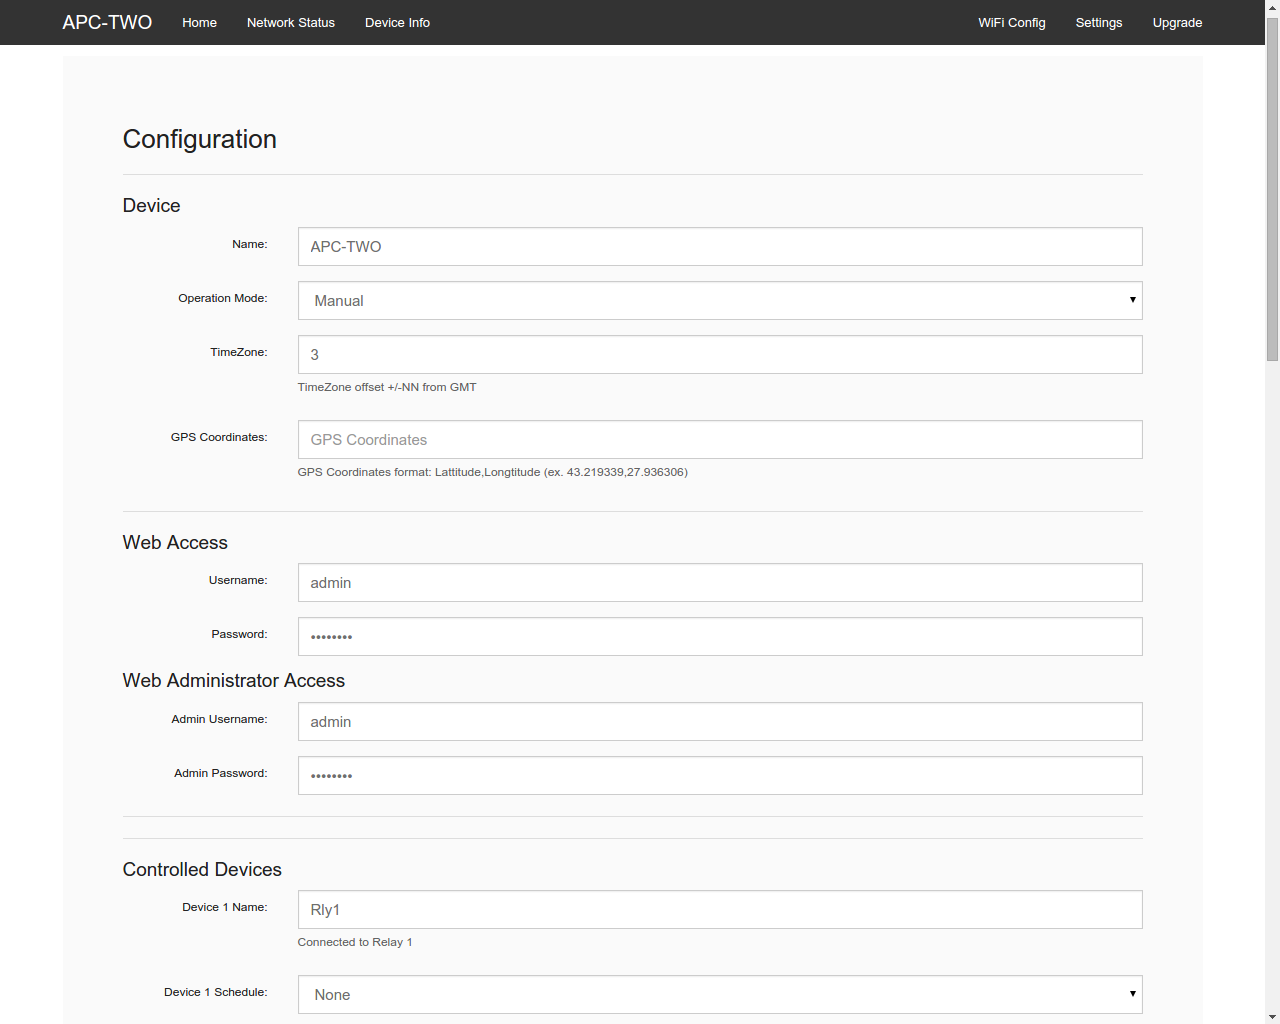Select Settings in the top navigation
This screenshot has width=1280, height=1024.
[x=1098, y=22]
